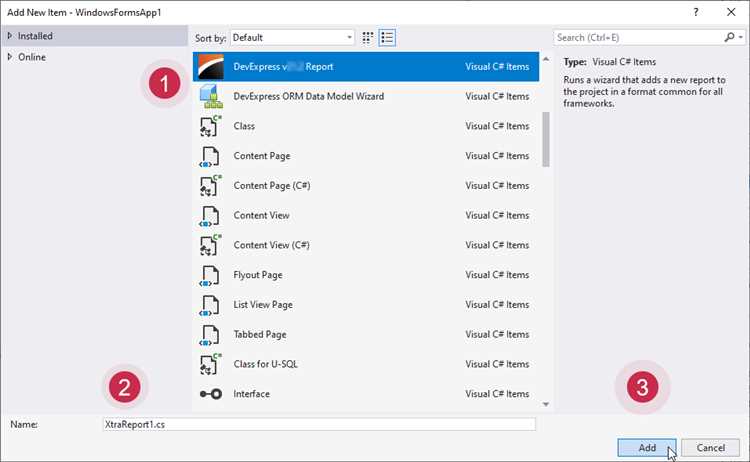
Task: Click the template list scroll up arrow
Action: [x=546, y=59]
